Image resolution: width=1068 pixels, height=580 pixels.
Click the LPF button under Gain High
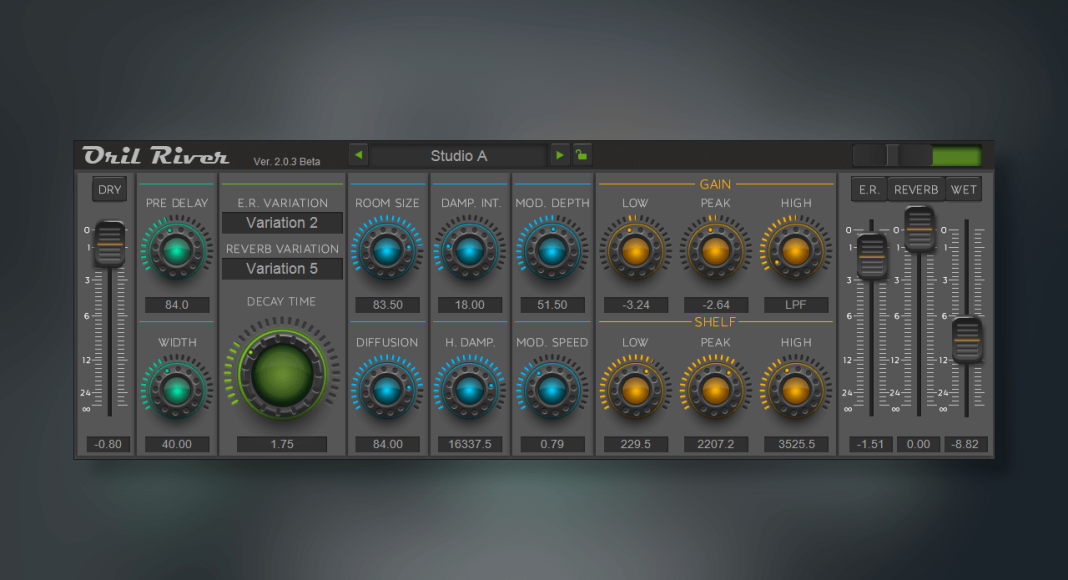click(796, 304)
